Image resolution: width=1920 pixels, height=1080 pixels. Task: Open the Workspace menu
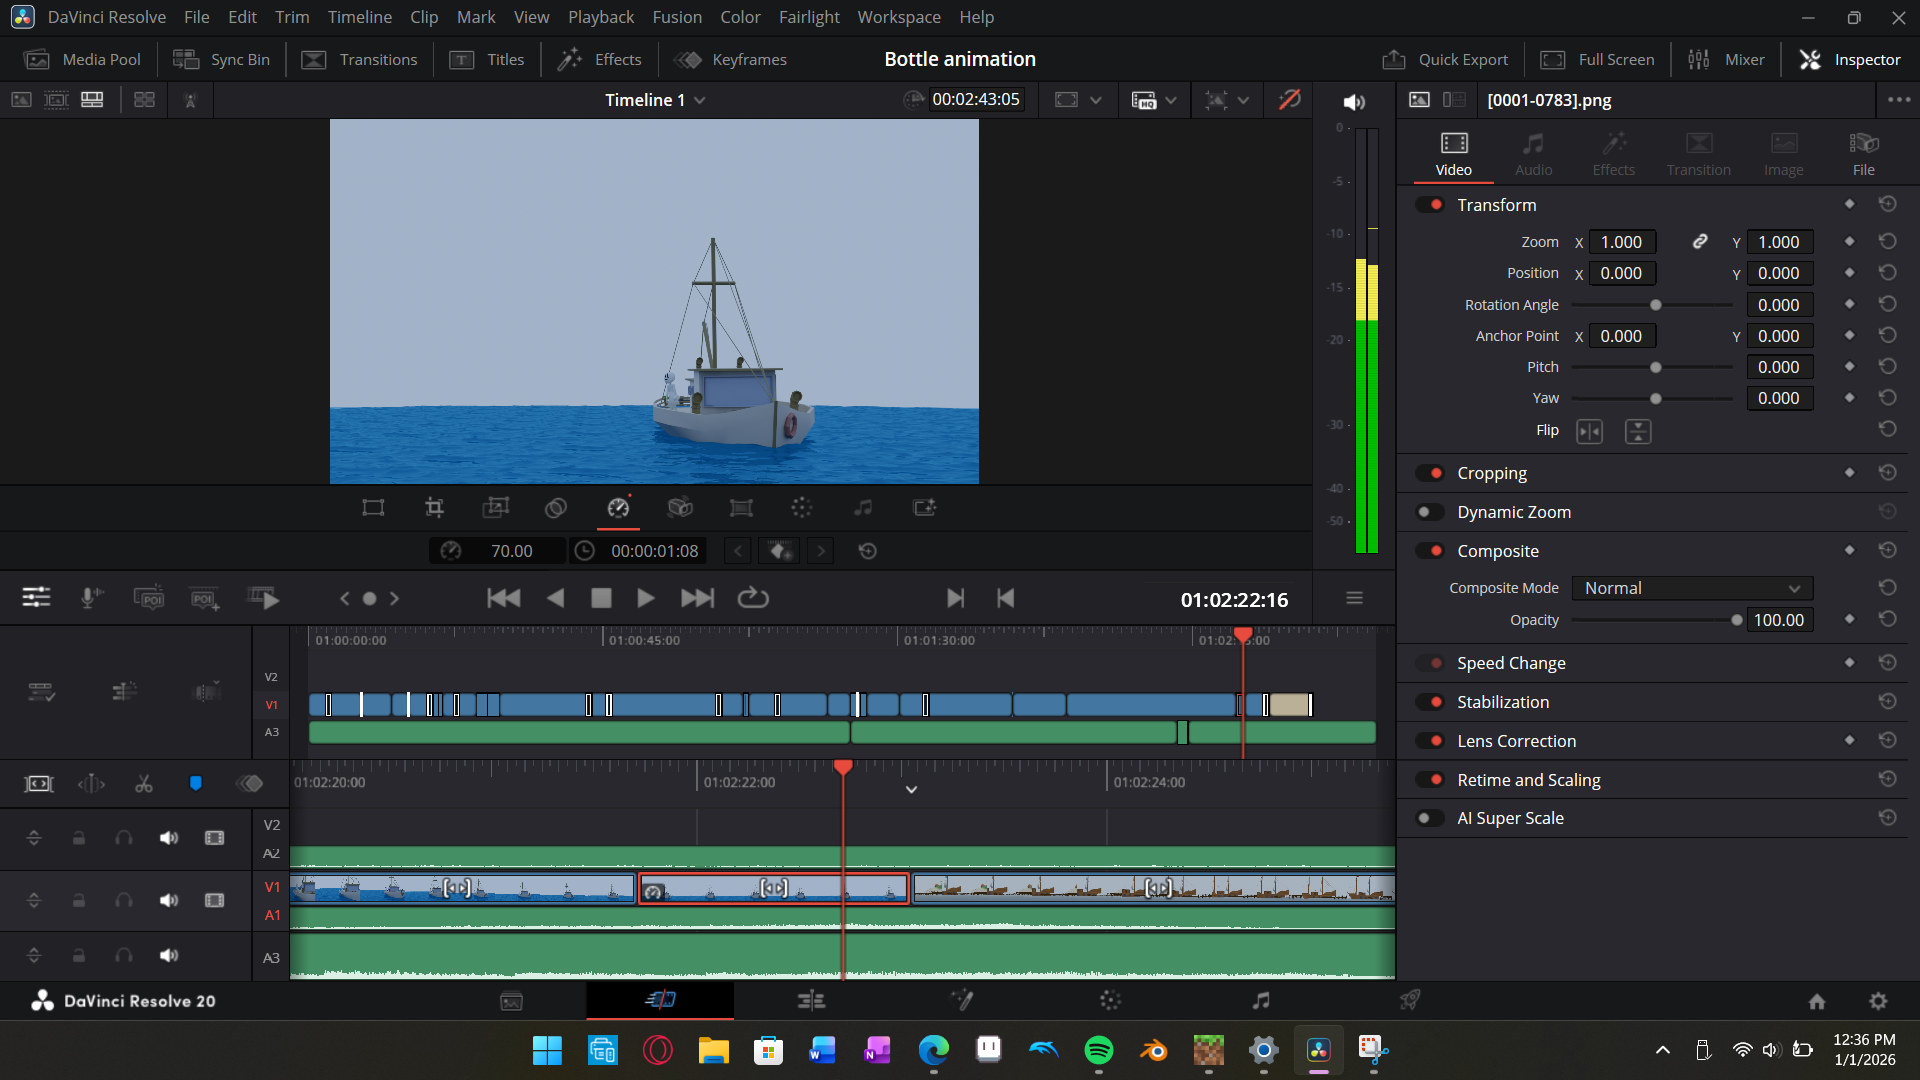[x=898, y=17]
